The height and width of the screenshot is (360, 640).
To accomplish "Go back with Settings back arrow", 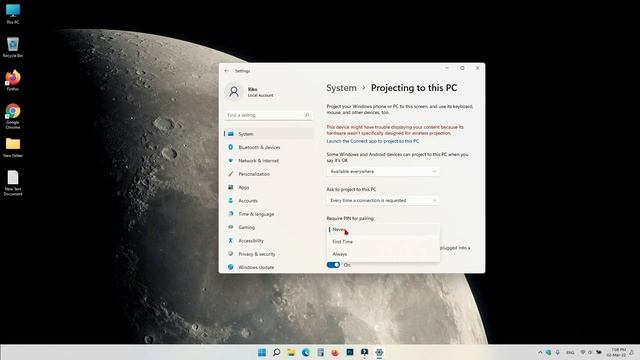I will [227, 71].
